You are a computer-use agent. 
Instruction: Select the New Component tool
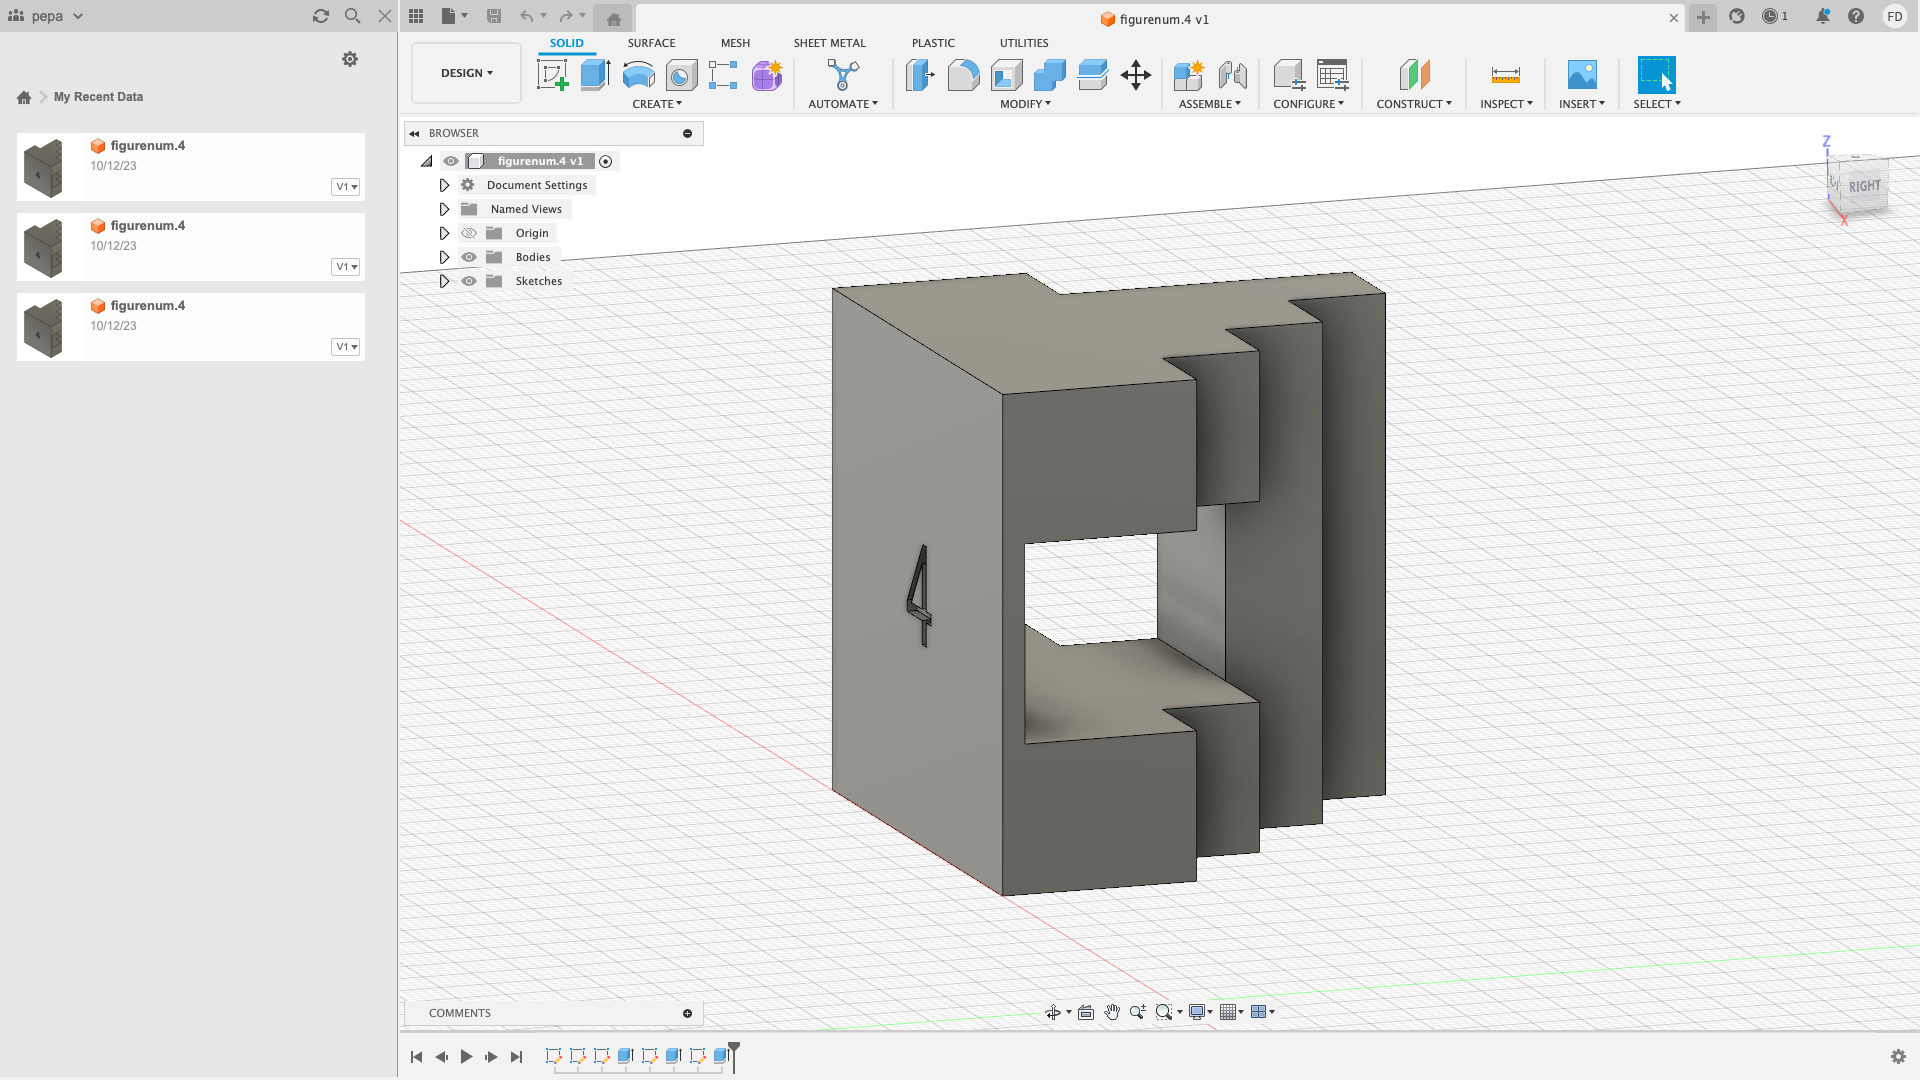[x=1188, y=75]
